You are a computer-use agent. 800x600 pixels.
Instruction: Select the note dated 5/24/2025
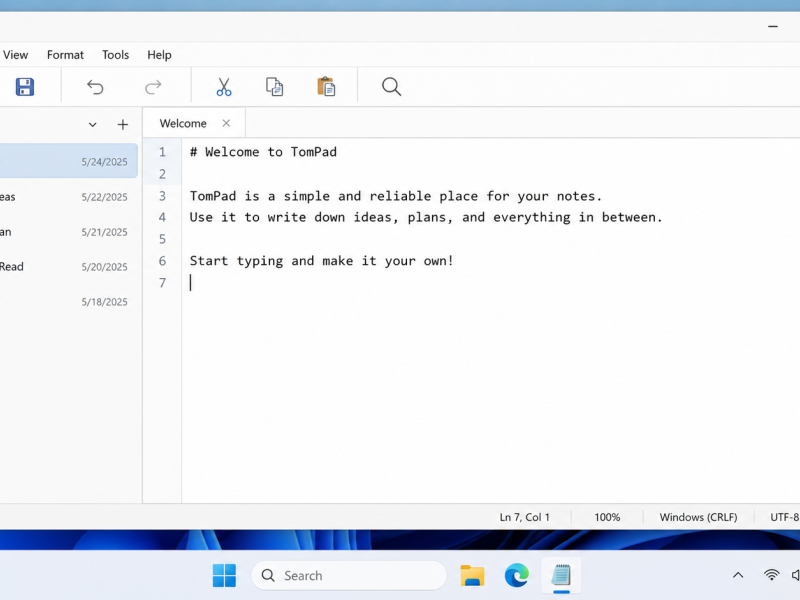pos(68,161)
